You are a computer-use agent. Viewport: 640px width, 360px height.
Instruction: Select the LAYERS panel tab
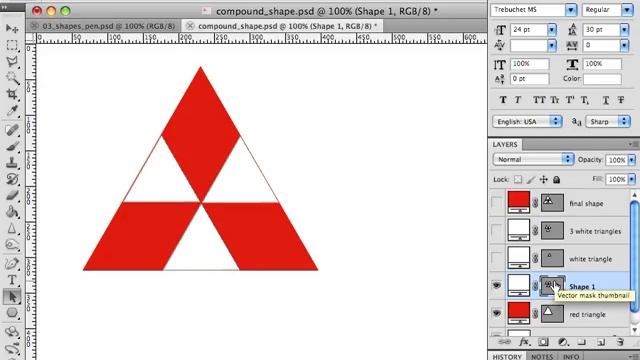(505, 144)
